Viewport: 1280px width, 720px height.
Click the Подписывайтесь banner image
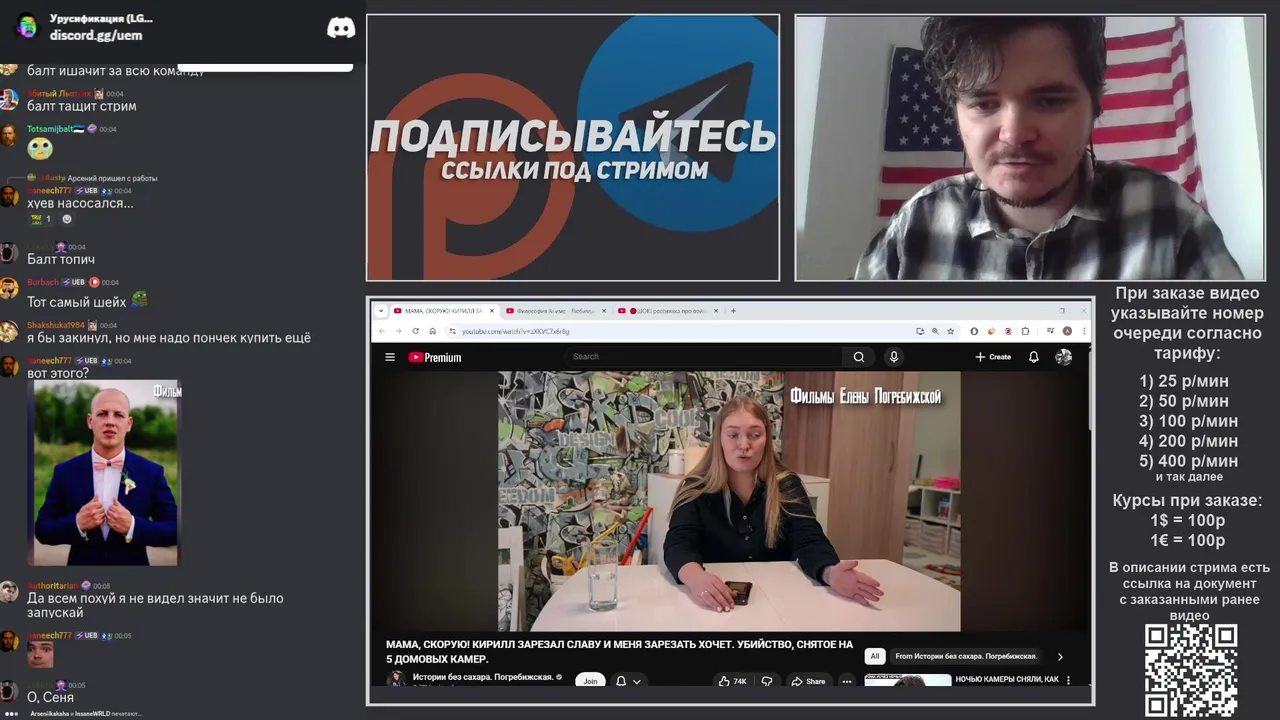573,147
